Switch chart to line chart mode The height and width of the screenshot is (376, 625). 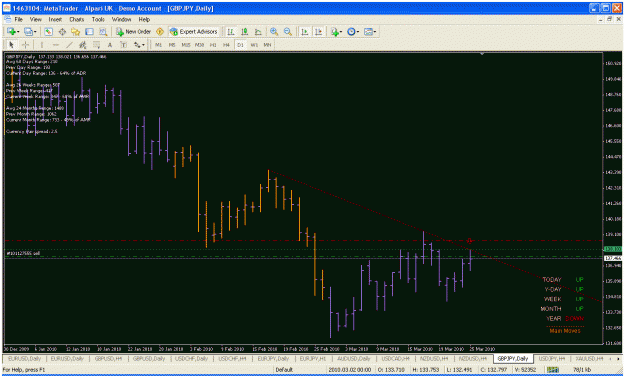[258, 31]
